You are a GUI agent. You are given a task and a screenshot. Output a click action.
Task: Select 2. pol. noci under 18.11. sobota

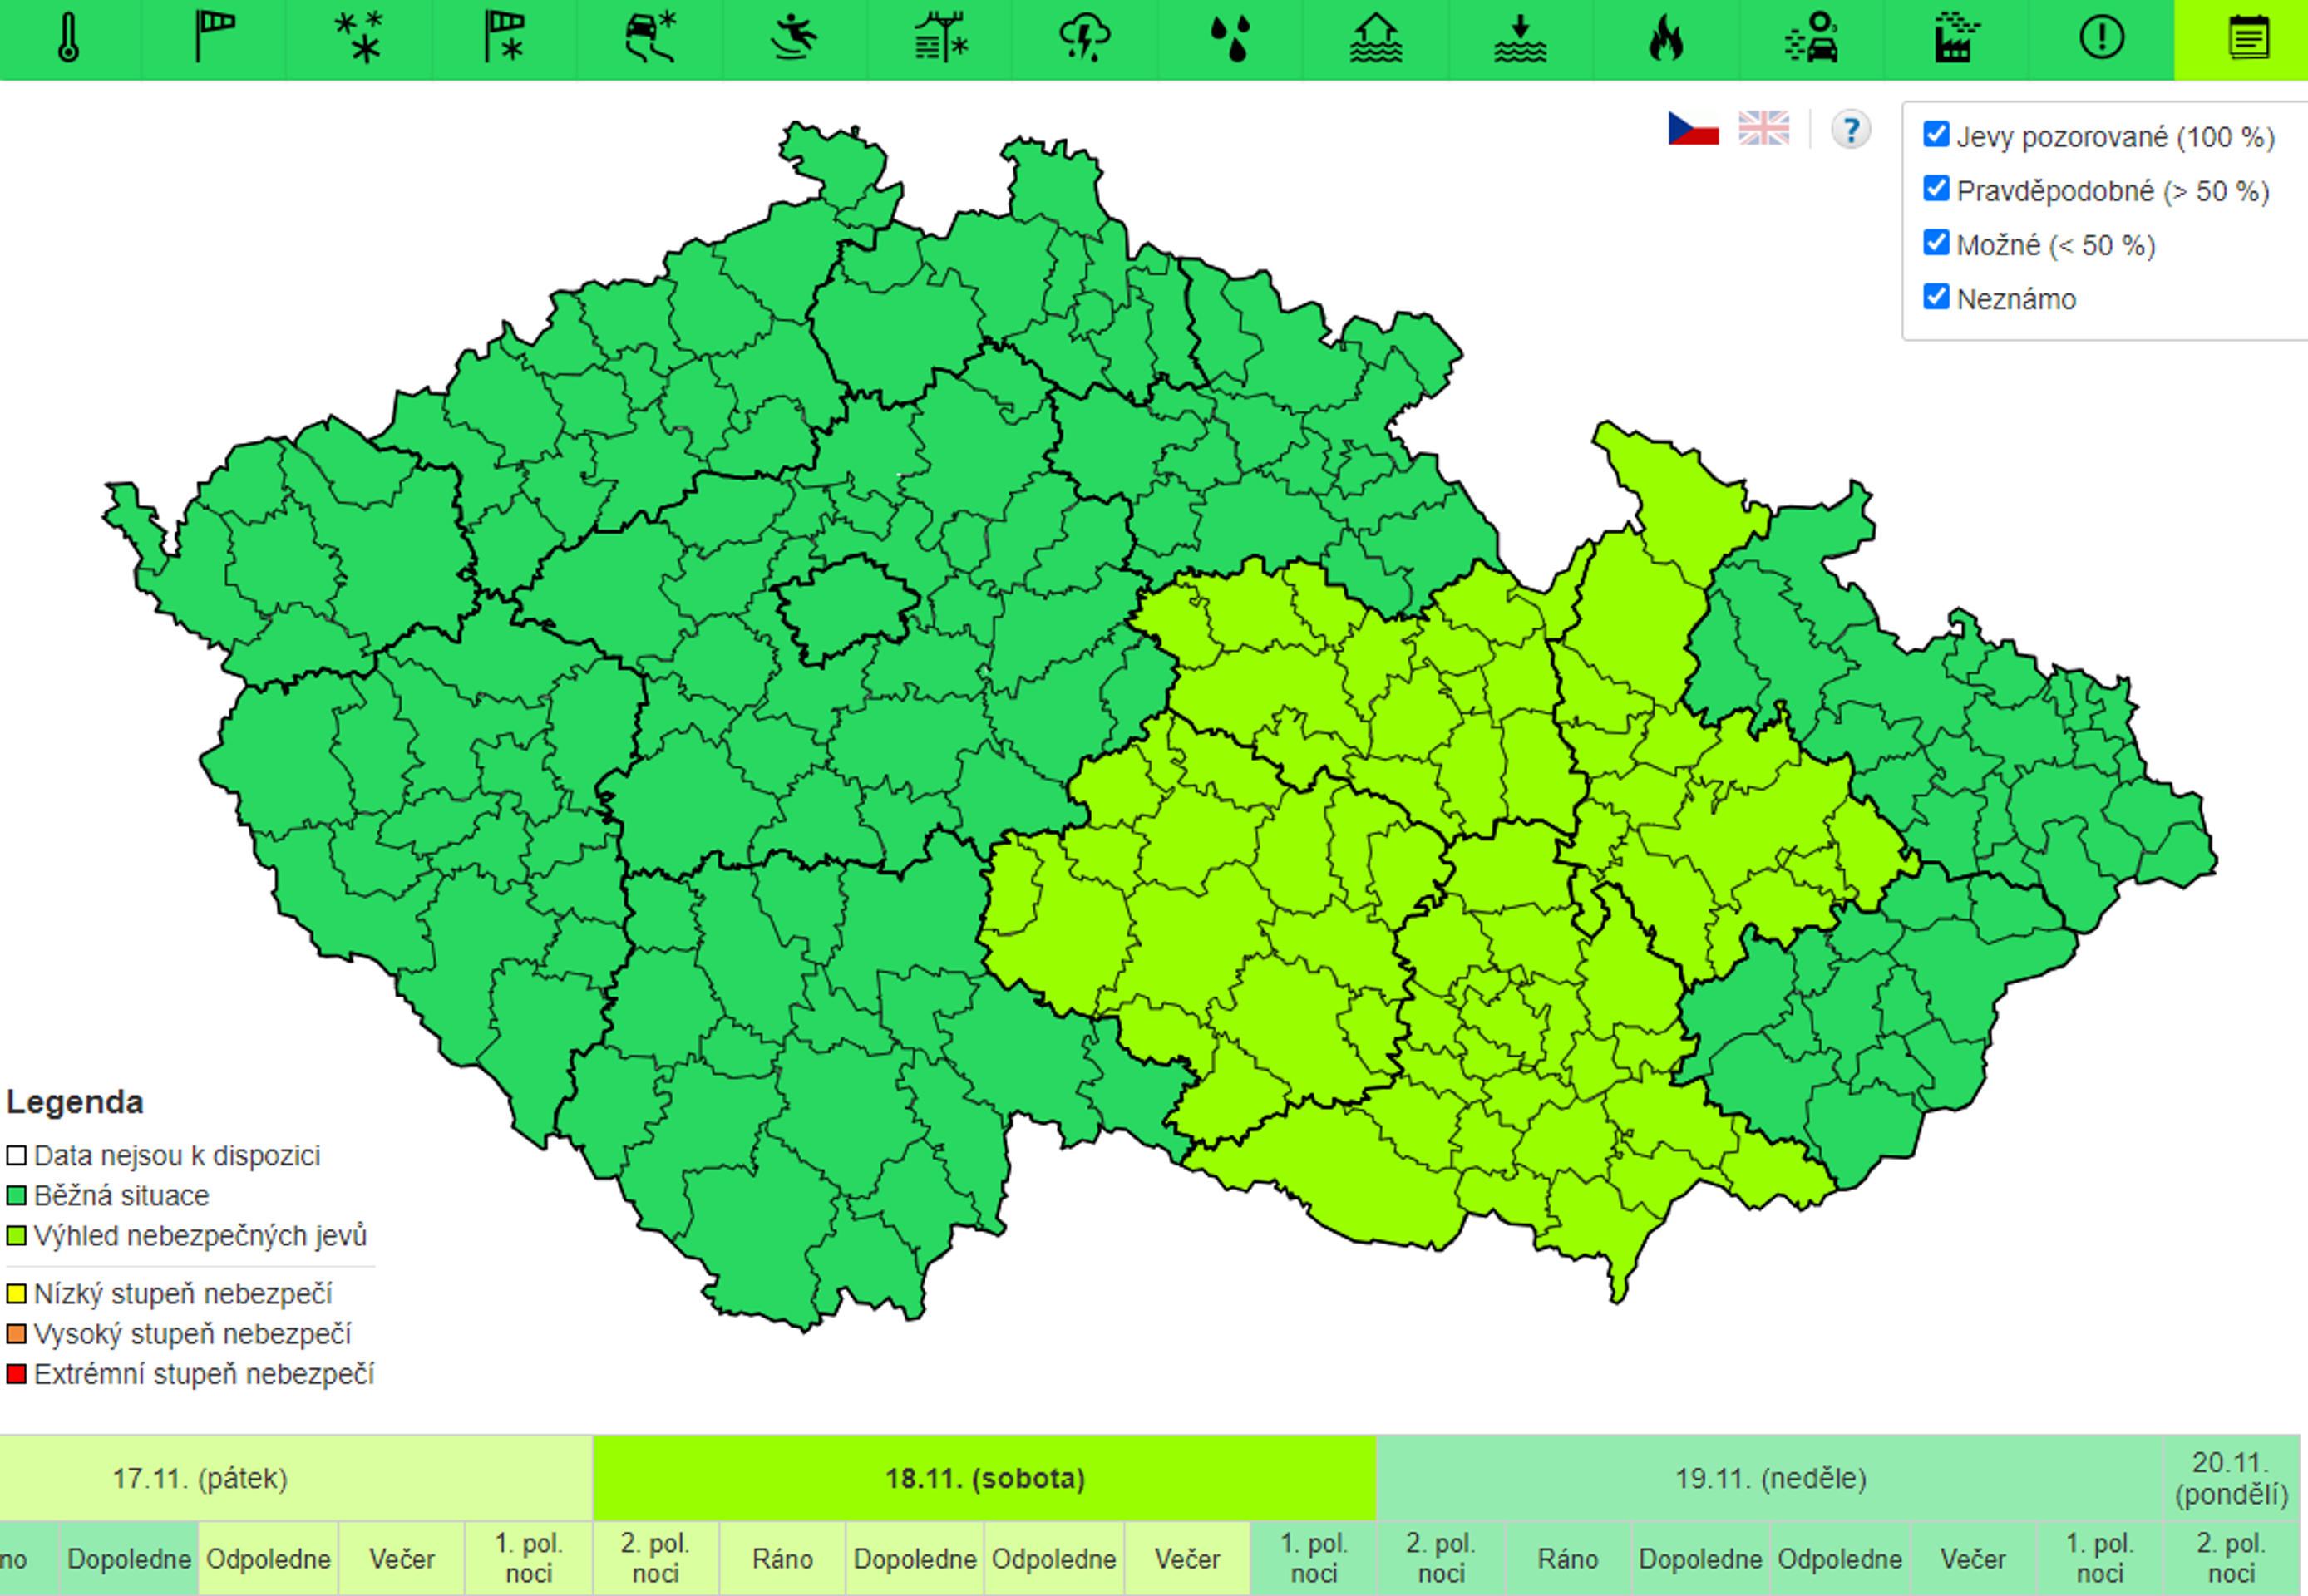pyautogui.click(x=656, y=1559)
